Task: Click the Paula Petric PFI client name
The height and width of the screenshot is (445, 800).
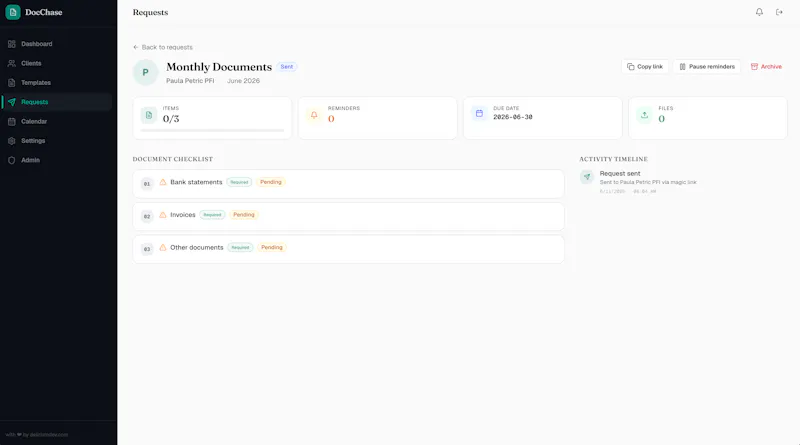Action: pos(190,81)
